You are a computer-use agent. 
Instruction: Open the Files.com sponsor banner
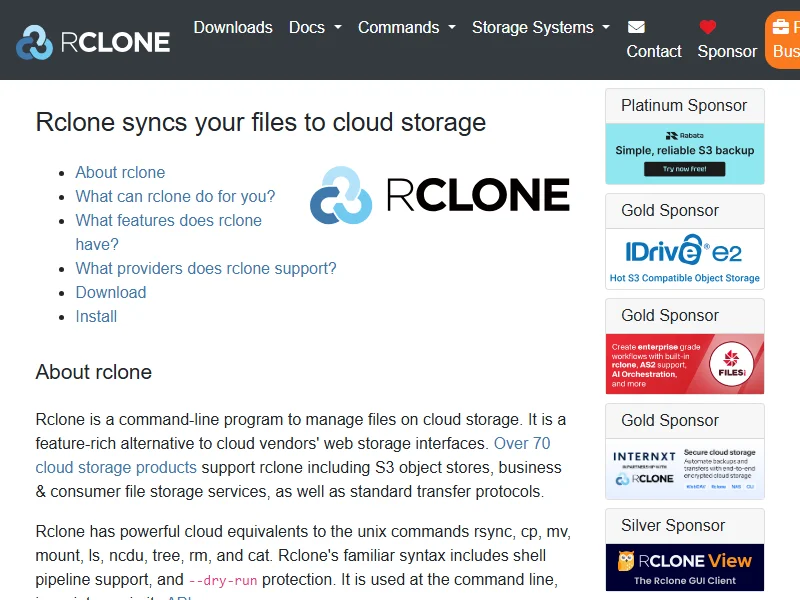pos(685,364)
